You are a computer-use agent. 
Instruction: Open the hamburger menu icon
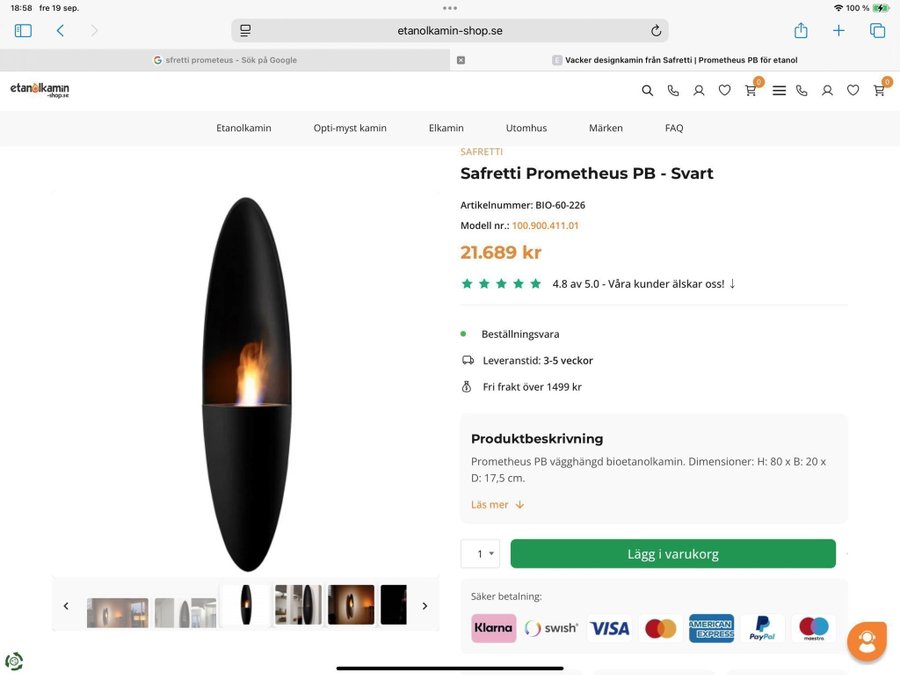tap(779, 90)
